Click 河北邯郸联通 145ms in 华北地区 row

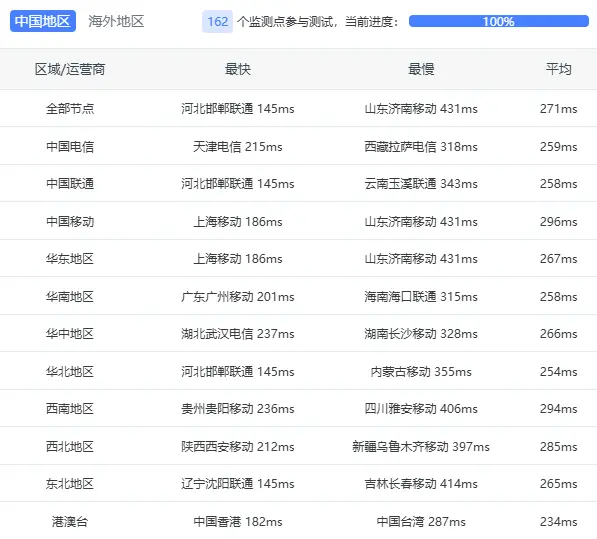click(238, 372)
